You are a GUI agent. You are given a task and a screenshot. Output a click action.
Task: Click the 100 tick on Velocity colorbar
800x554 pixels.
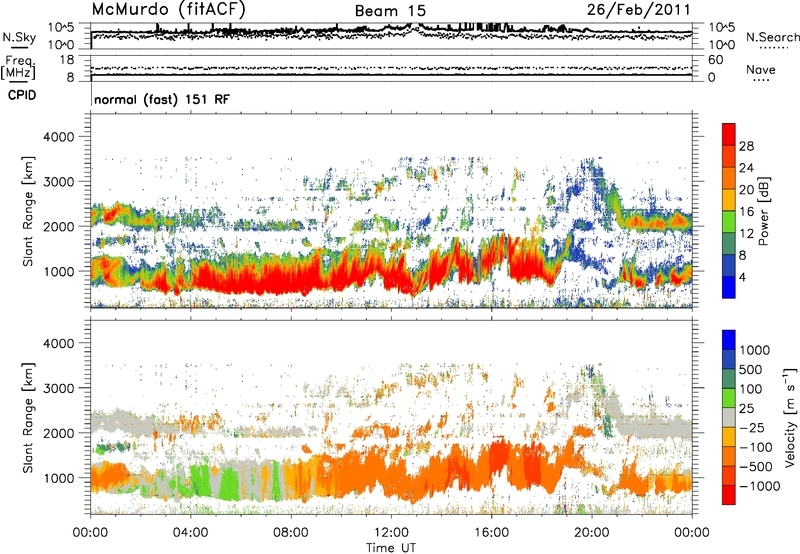click(751, 389)
